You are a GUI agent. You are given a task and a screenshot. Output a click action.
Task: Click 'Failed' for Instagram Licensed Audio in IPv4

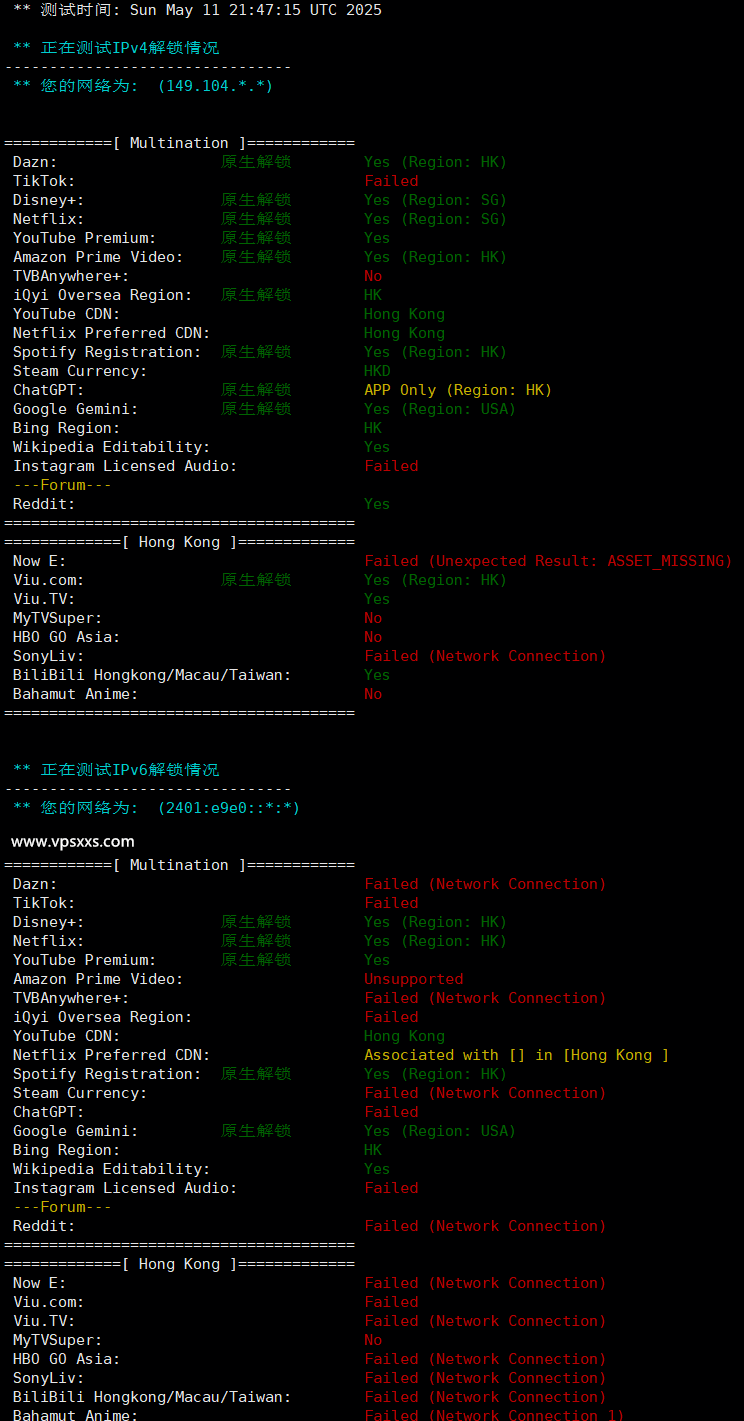click(x=391, y=466)
